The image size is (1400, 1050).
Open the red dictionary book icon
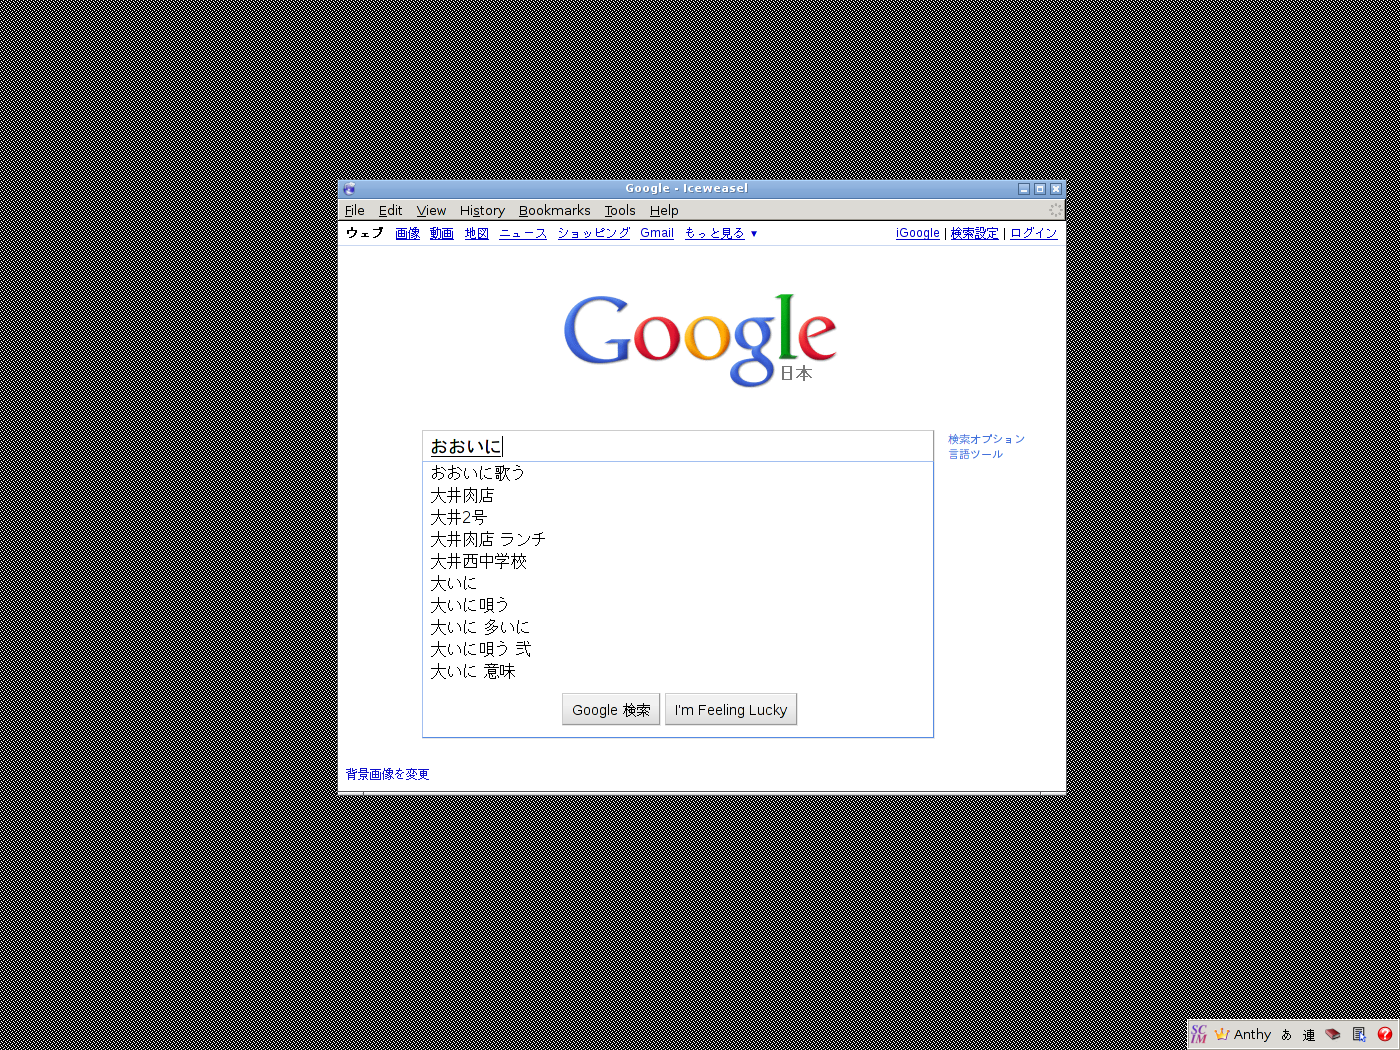click(1333, 1034)
